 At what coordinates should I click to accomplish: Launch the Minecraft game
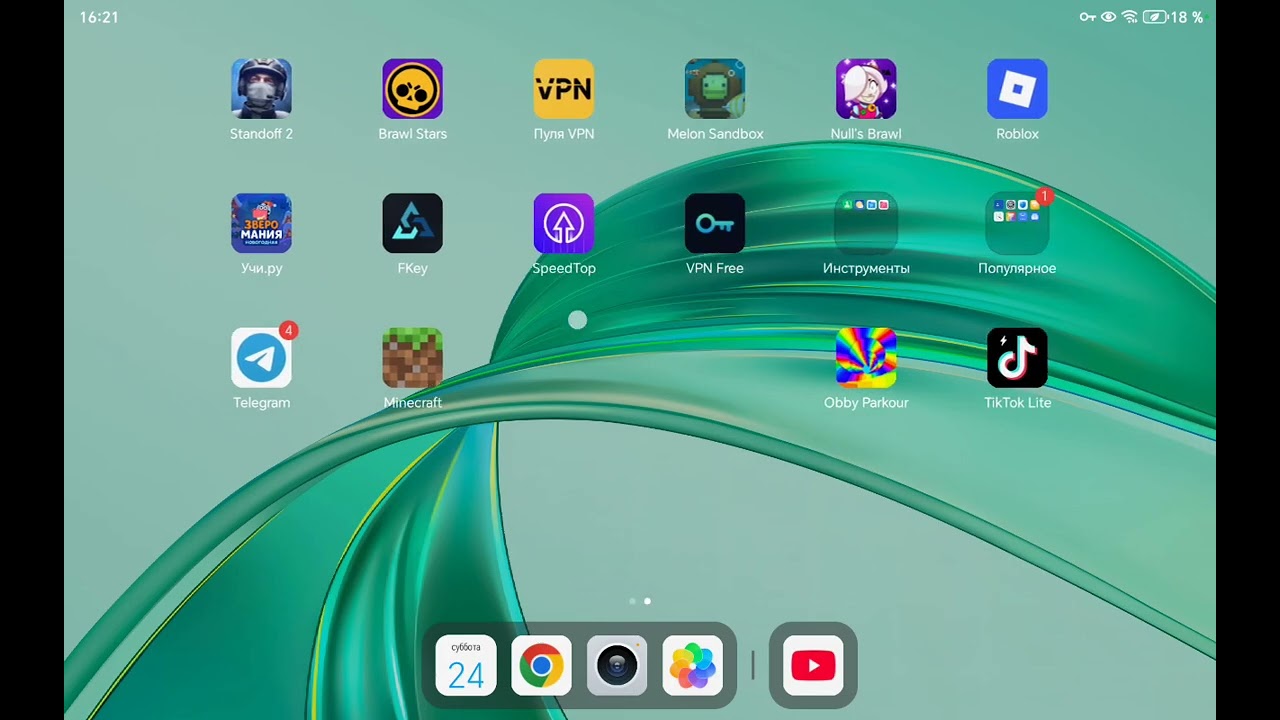tap(412, 358)
